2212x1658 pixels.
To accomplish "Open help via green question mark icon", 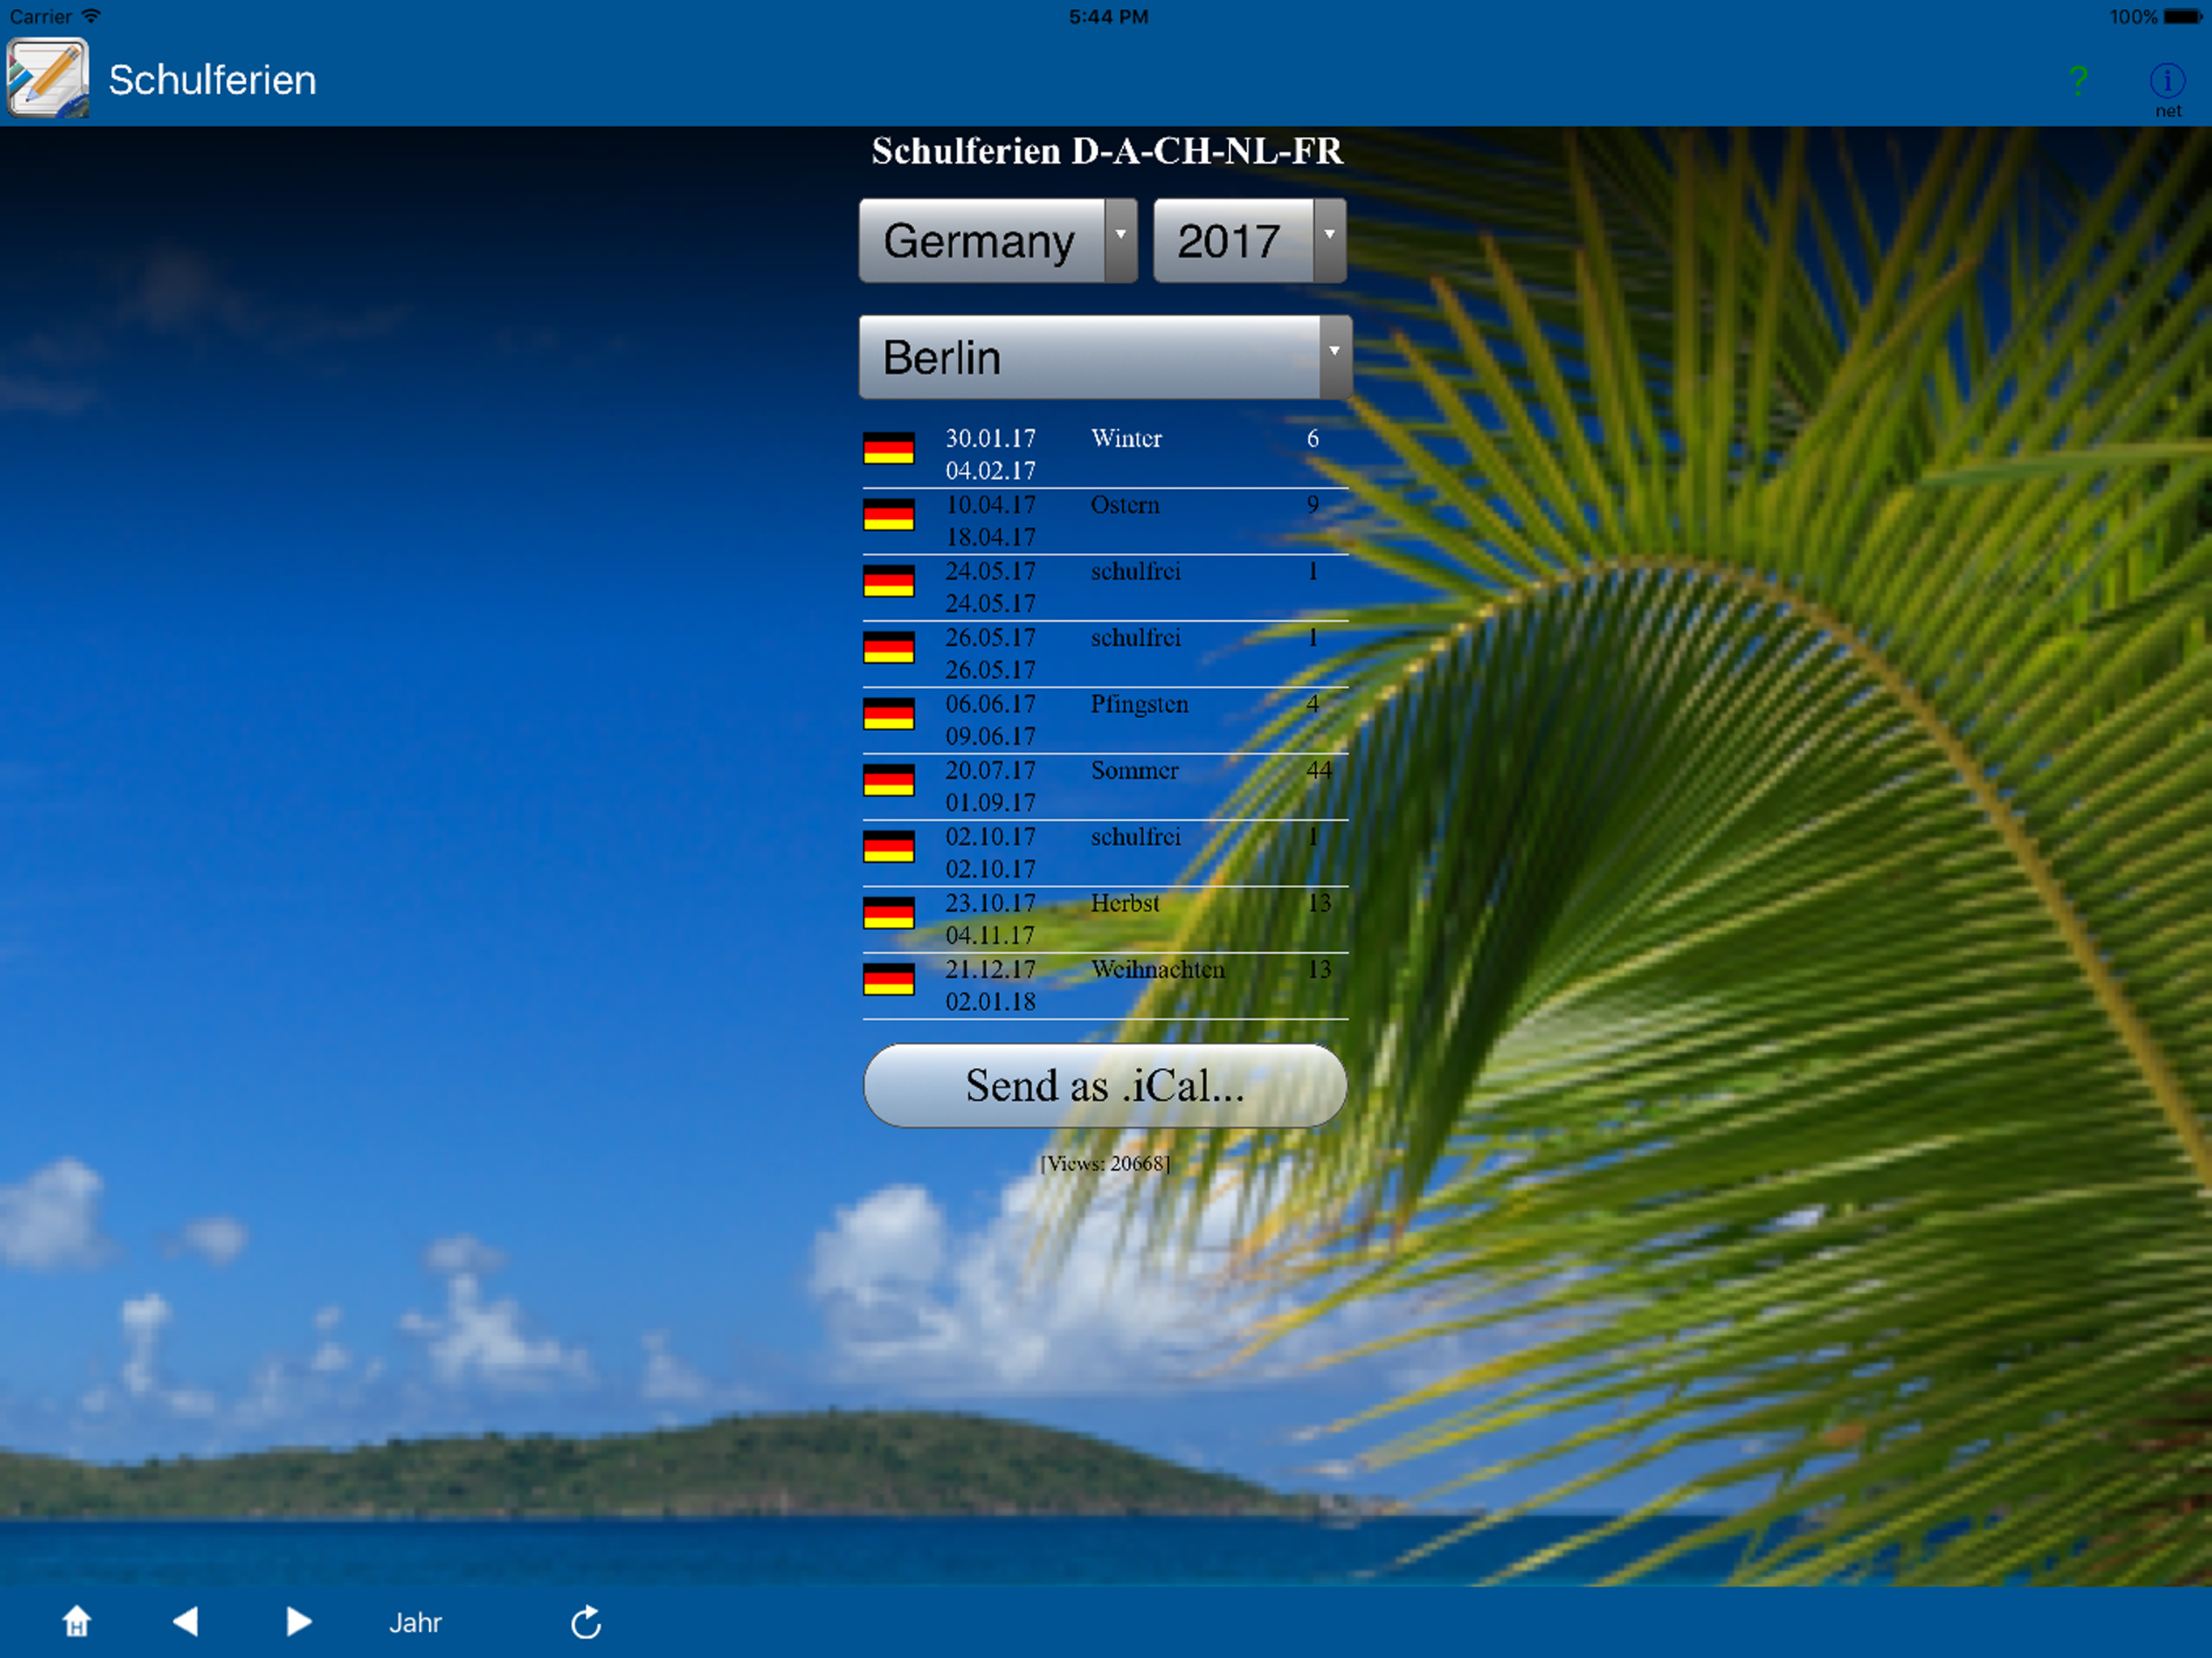I will [x=2078, y=80].
